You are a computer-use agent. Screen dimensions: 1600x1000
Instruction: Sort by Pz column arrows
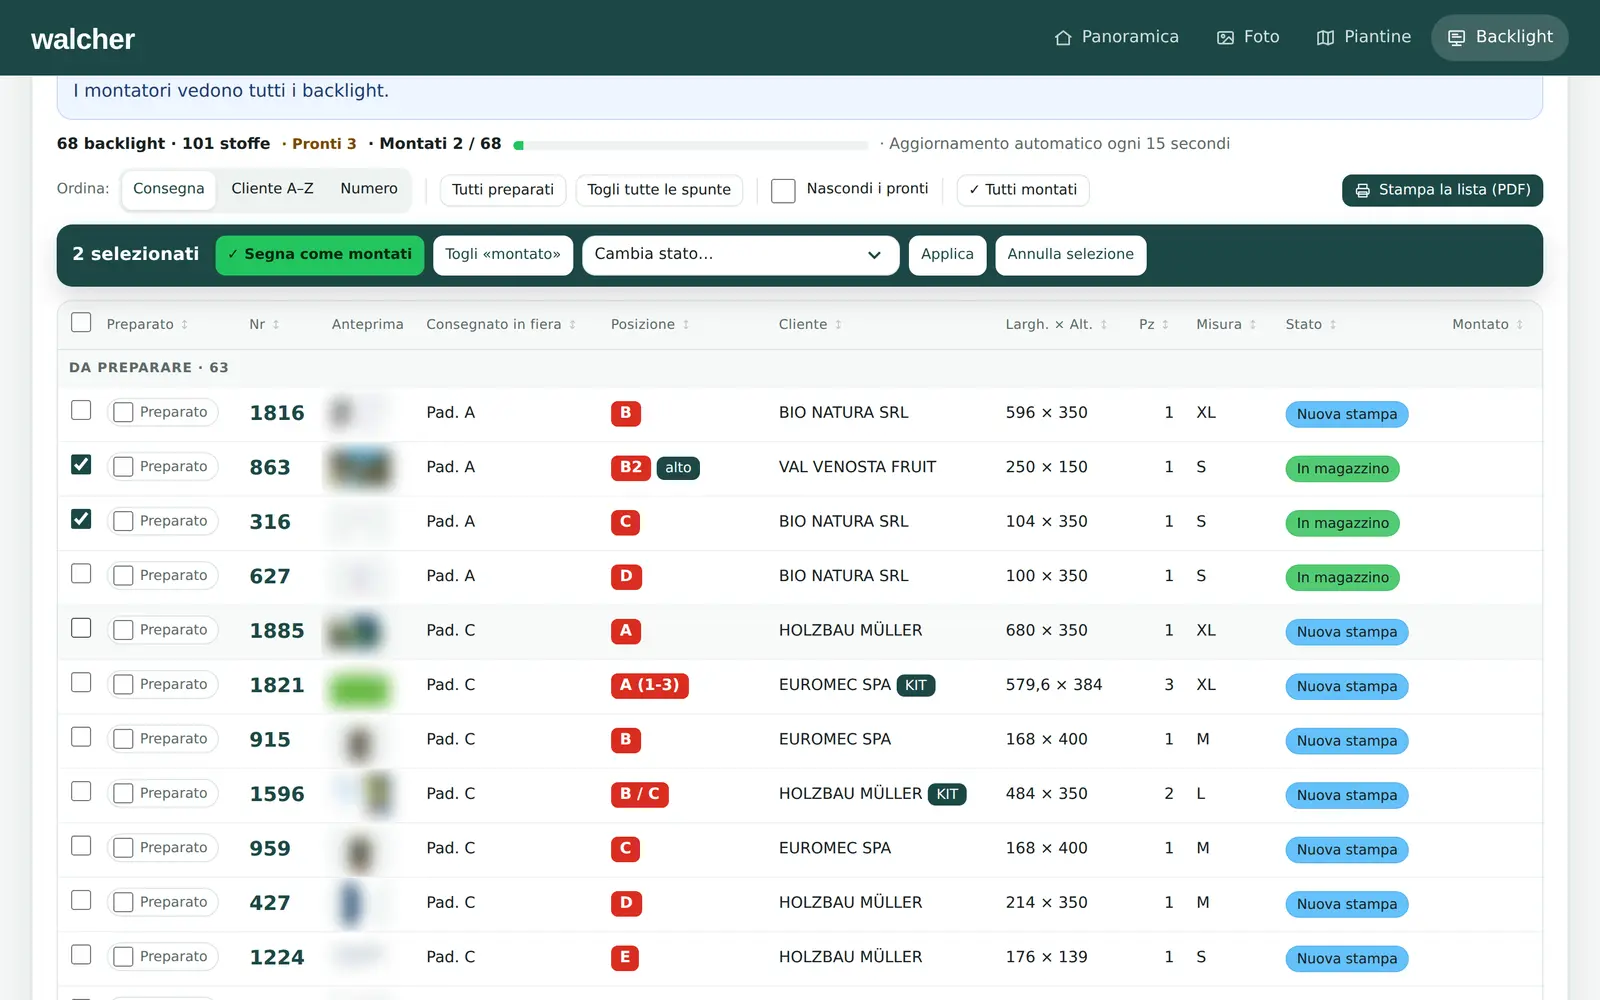pos(1165,325)
